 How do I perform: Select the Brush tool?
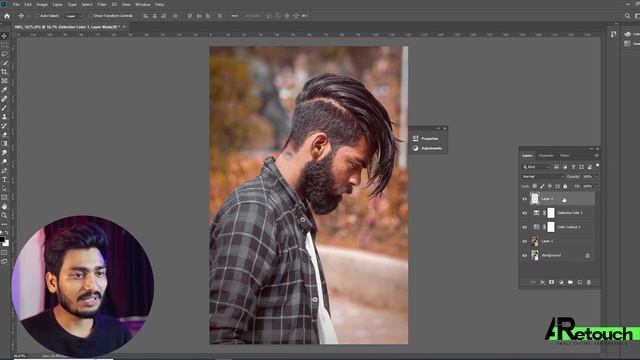point(4,108)
